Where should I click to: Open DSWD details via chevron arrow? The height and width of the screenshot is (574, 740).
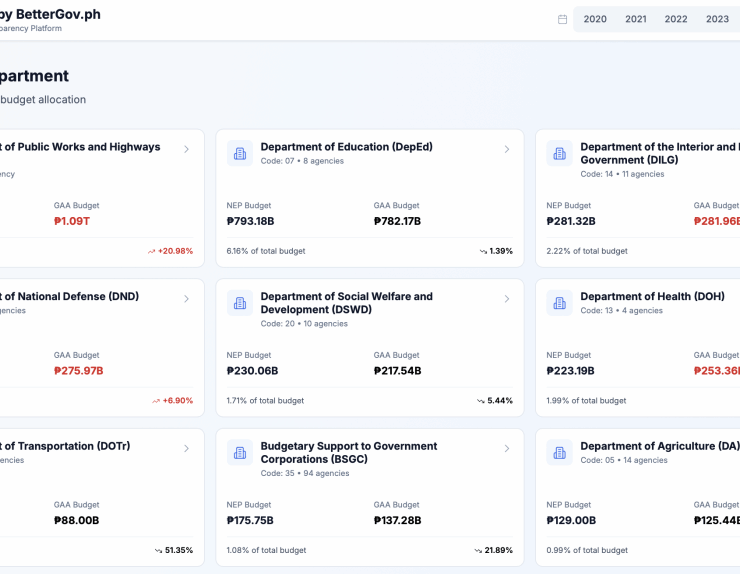(506, 299)
